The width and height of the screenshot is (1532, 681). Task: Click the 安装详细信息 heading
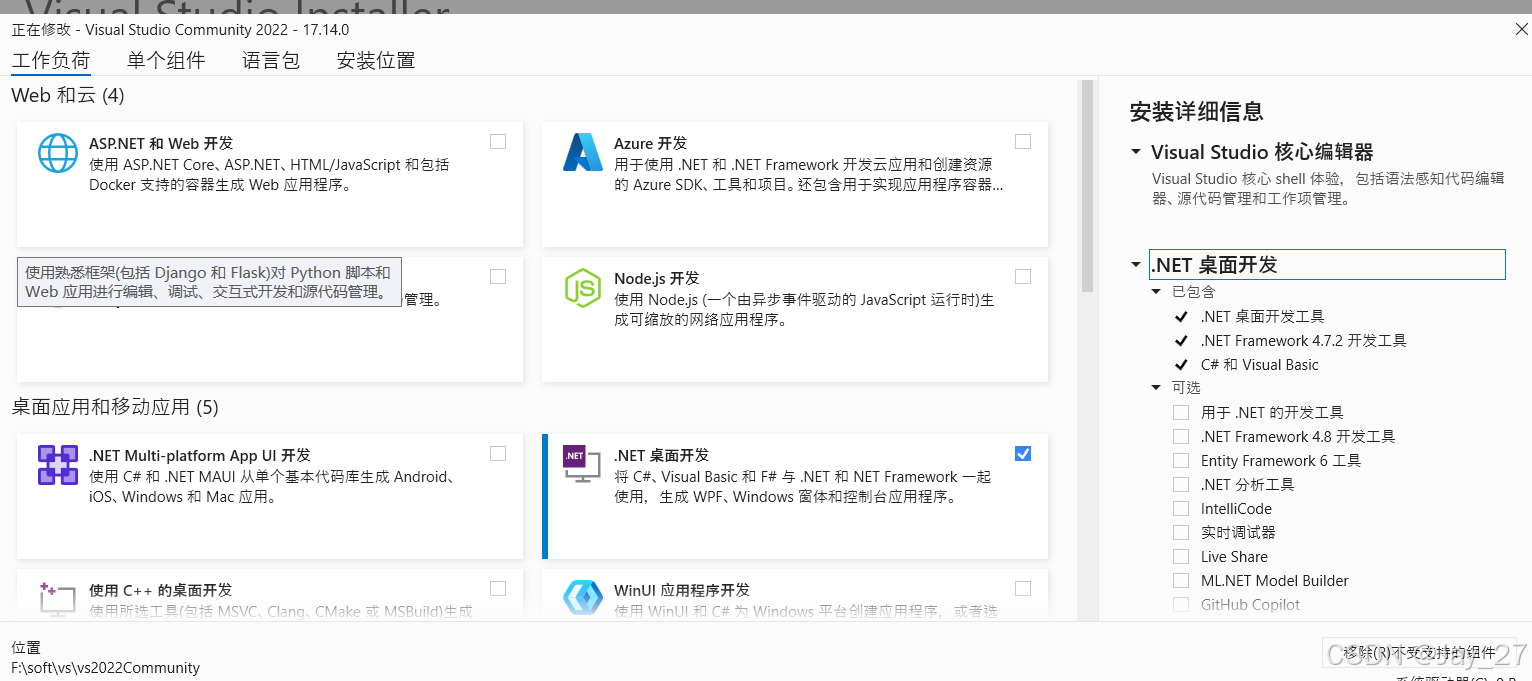1196,112
